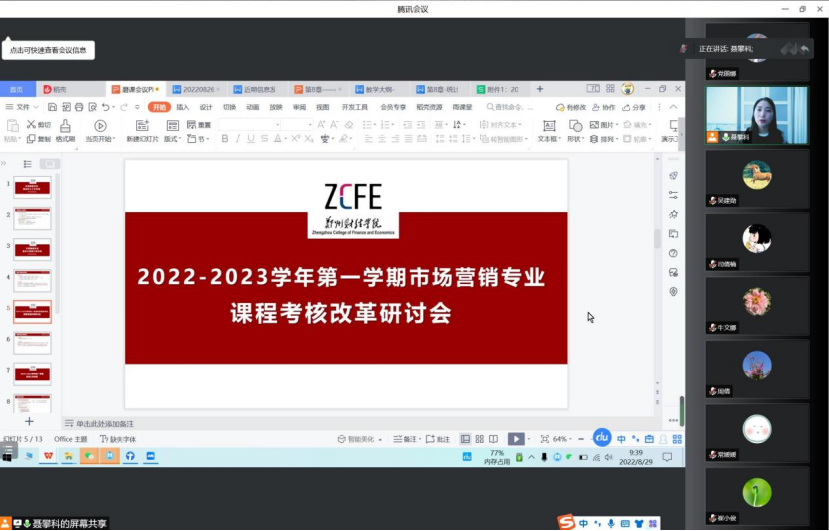The image size is (829, 531).
Task: Open the layout (版式) dropdown
Action: (x=172, y=139)
